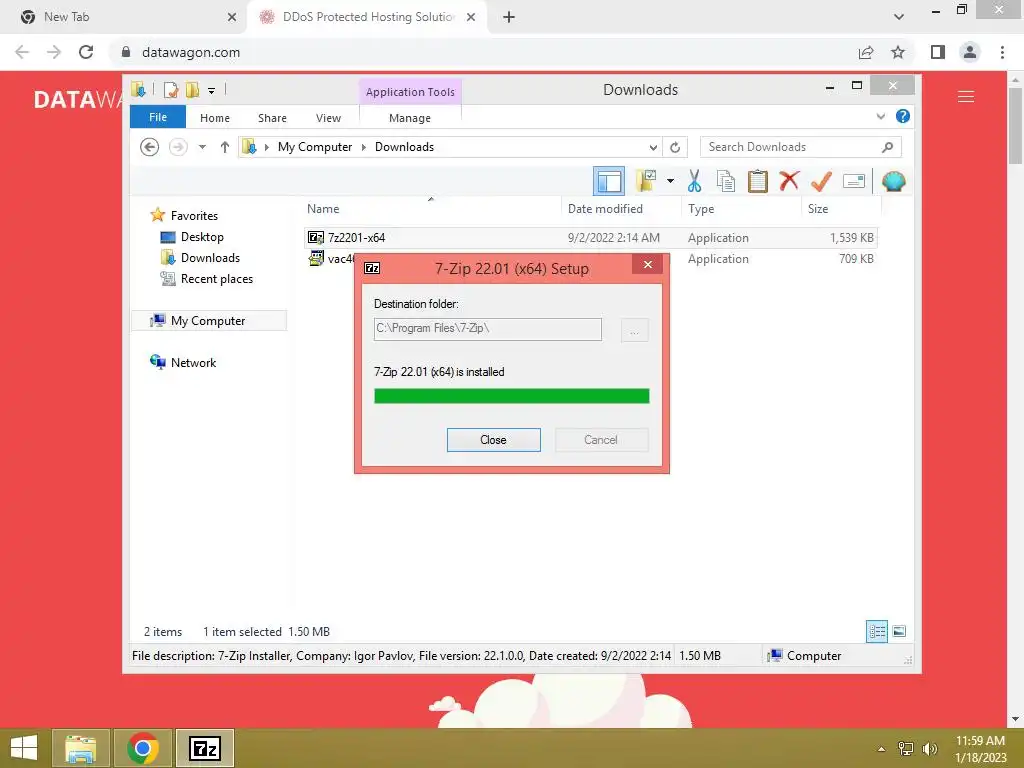The image size is (1024, 768).
Task: Open the DataWagon site hamburger menu
Action: pos(966,97)
